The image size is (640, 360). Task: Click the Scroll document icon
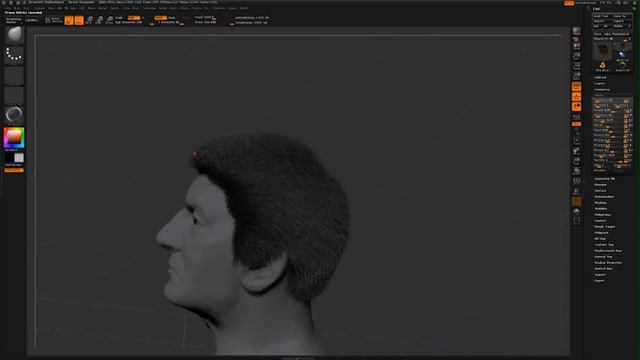pos(576,46)
